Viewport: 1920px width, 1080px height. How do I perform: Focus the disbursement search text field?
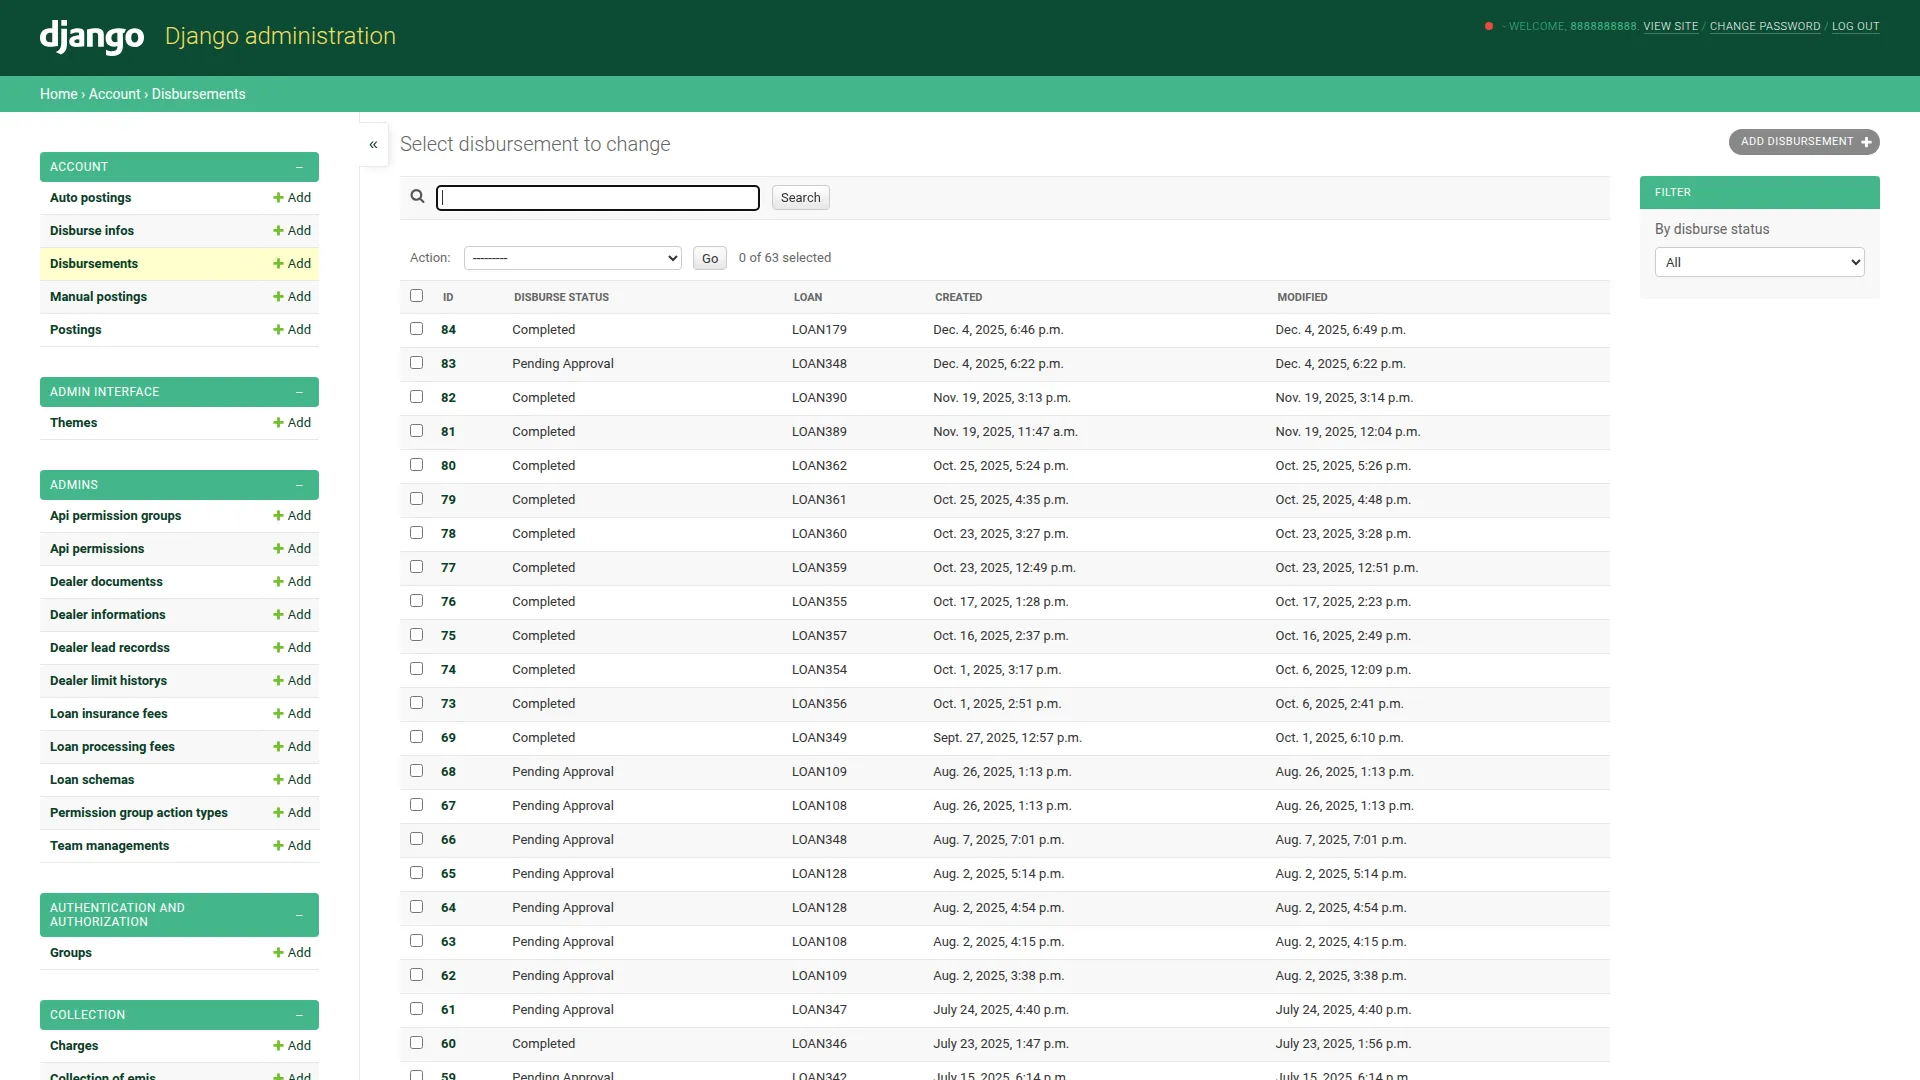tap(598, 198)
